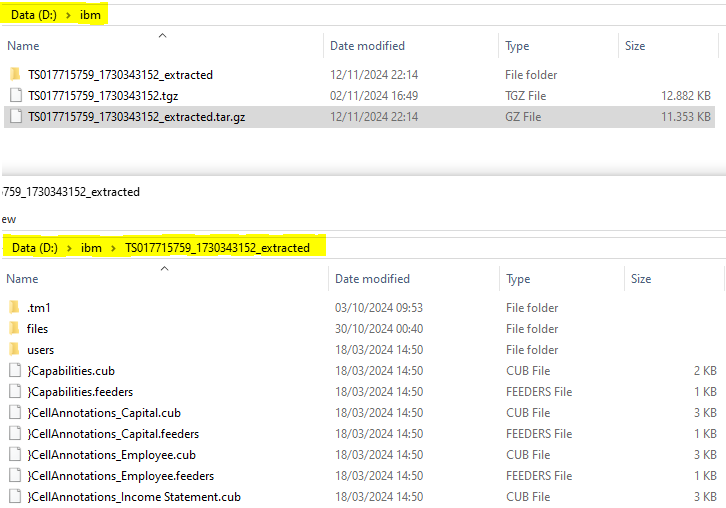
Task: Sort lower window by Name column
Action: tap(22, 279)
